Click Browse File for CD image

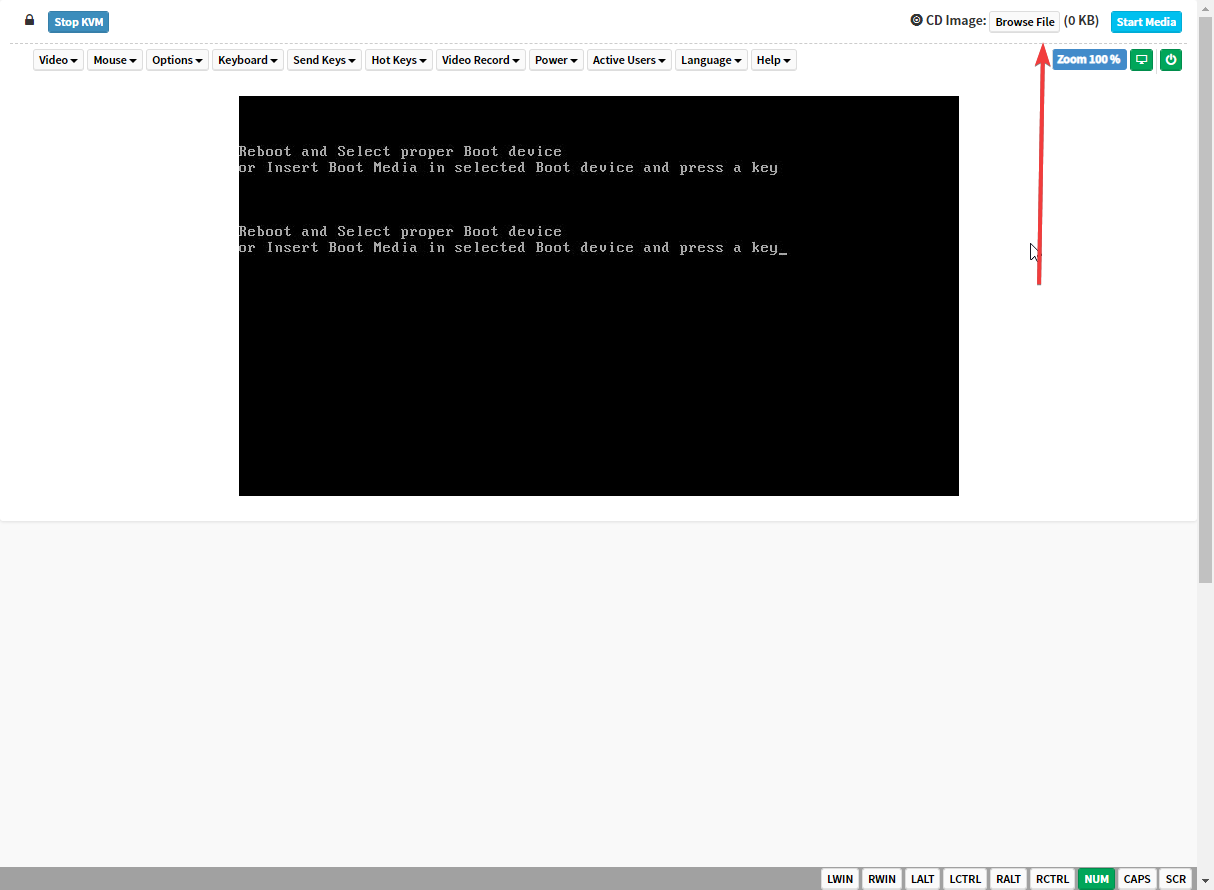(x=1024, y=22)
